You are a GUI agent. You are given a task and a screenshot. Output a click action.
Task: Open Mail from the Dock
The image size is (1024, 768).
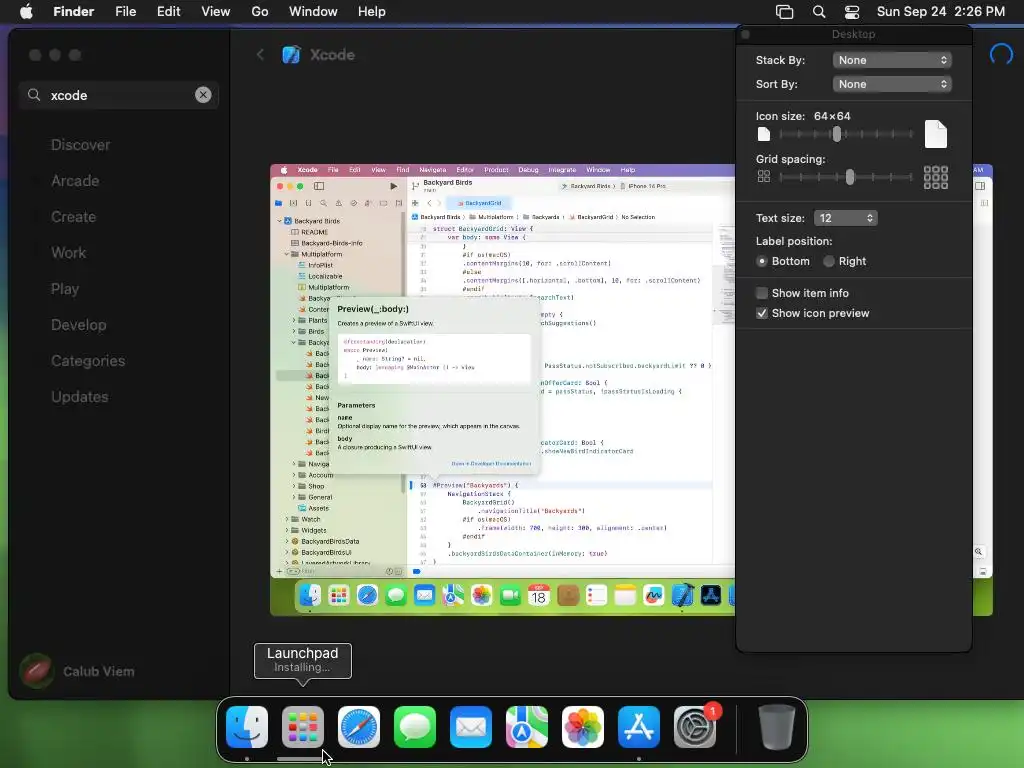coord(471,727)
